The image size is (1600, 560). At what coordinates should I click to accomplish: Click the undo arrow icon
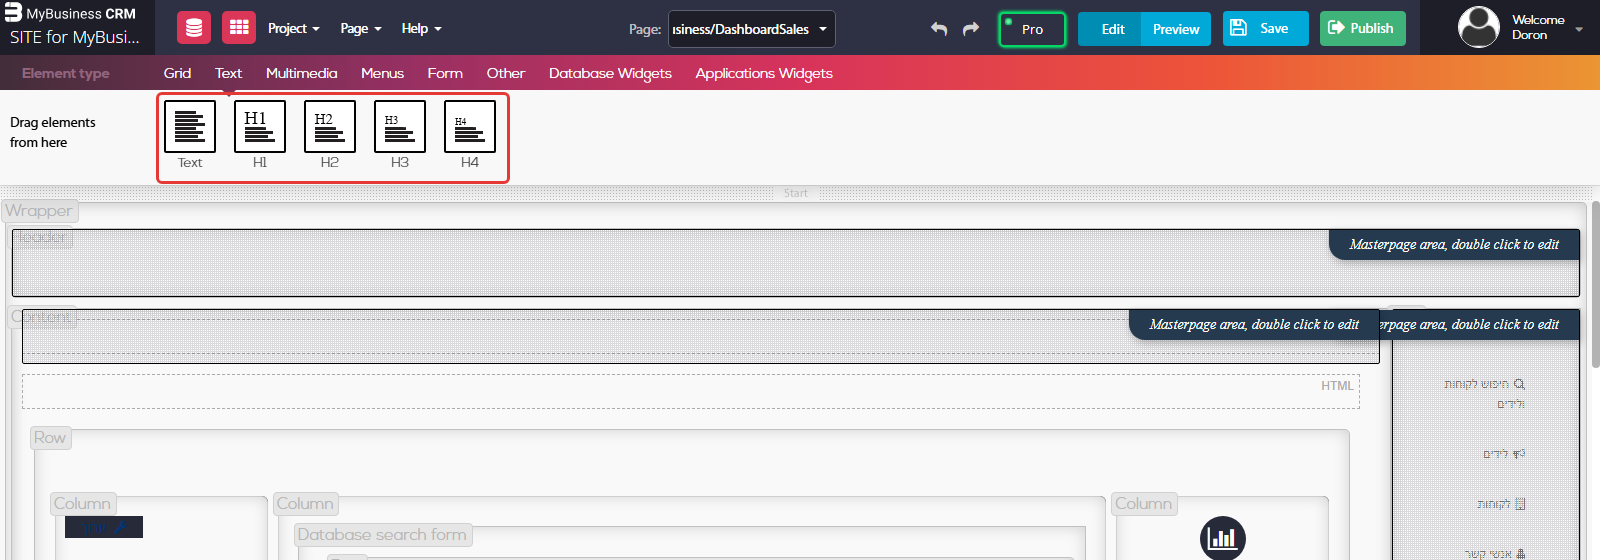coord(939,29)
